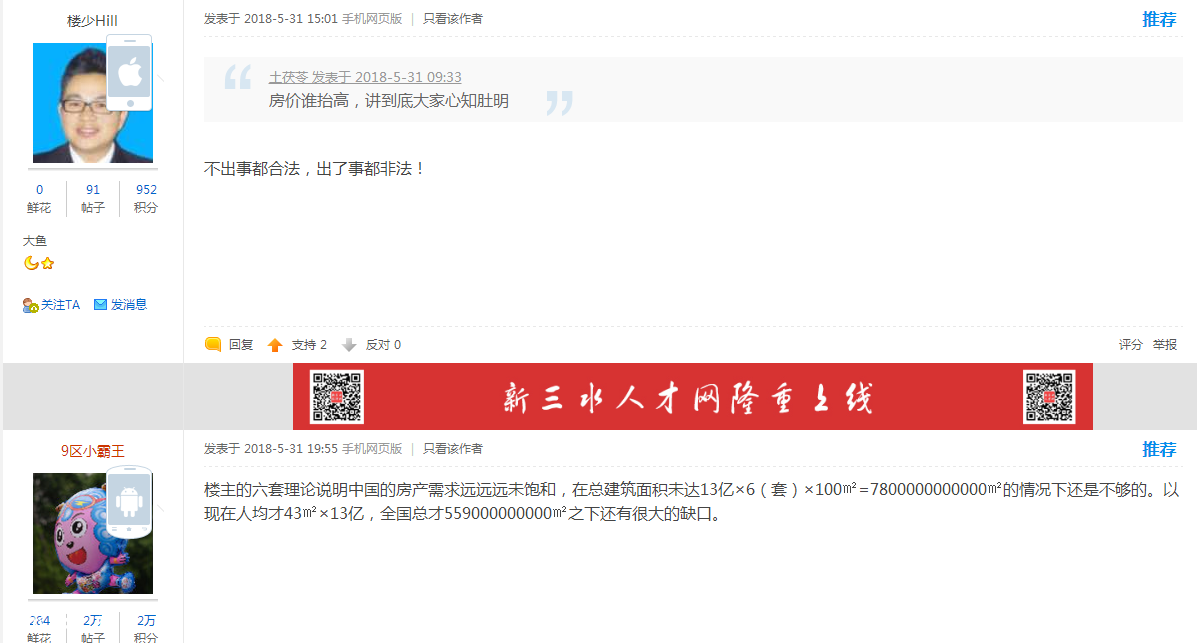
Task: Report the first post using 举报
Action: 1164,345
